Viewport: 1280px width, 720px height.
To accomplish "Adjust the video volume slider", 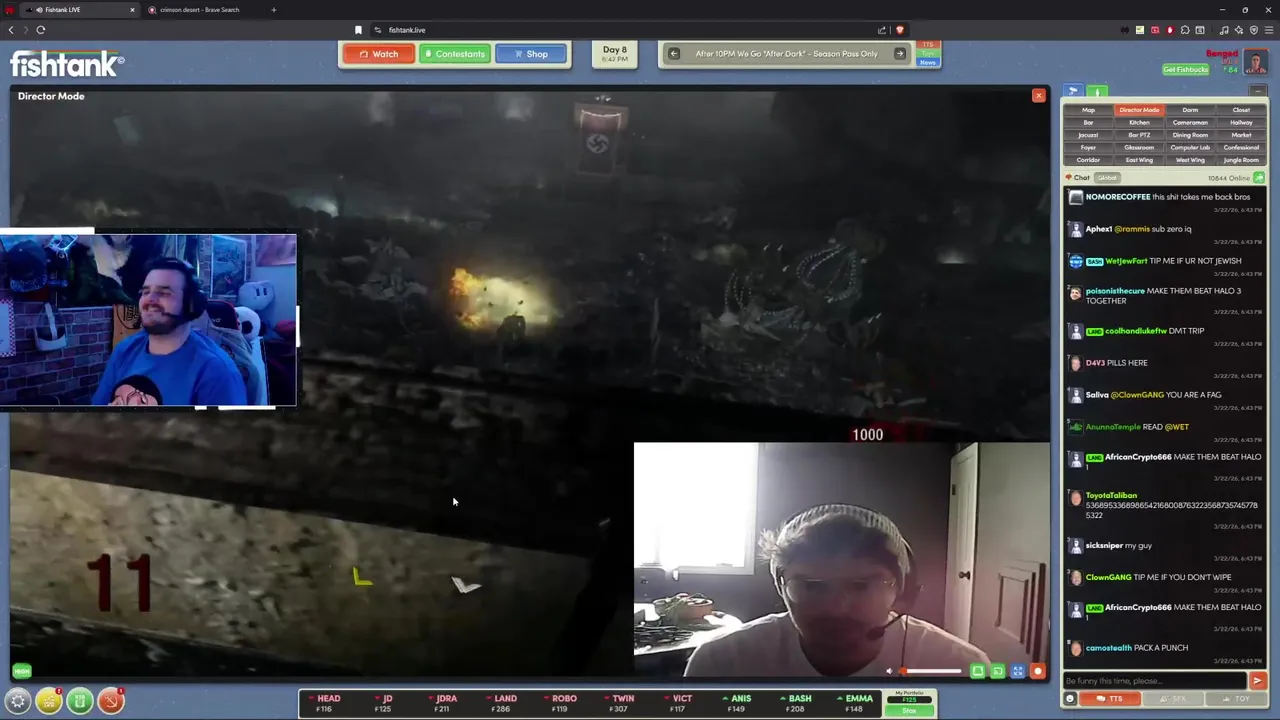I will (x=931, y=672).
